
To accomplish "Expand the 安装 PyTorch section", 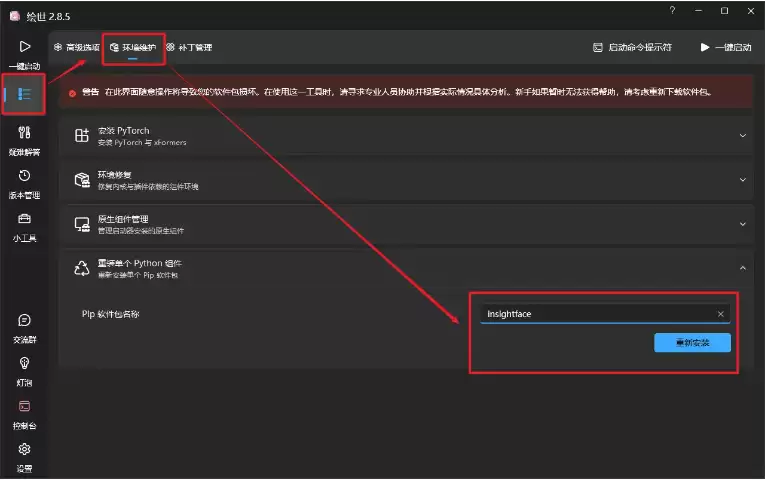I will [x=743, y=136].
